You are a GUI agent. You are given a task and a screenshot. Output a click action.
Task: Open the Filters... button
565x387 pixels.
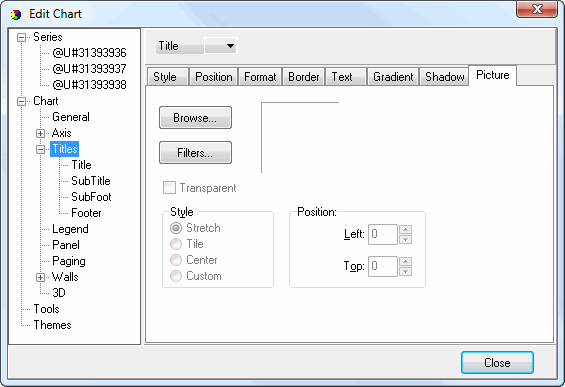coord(195,152)
